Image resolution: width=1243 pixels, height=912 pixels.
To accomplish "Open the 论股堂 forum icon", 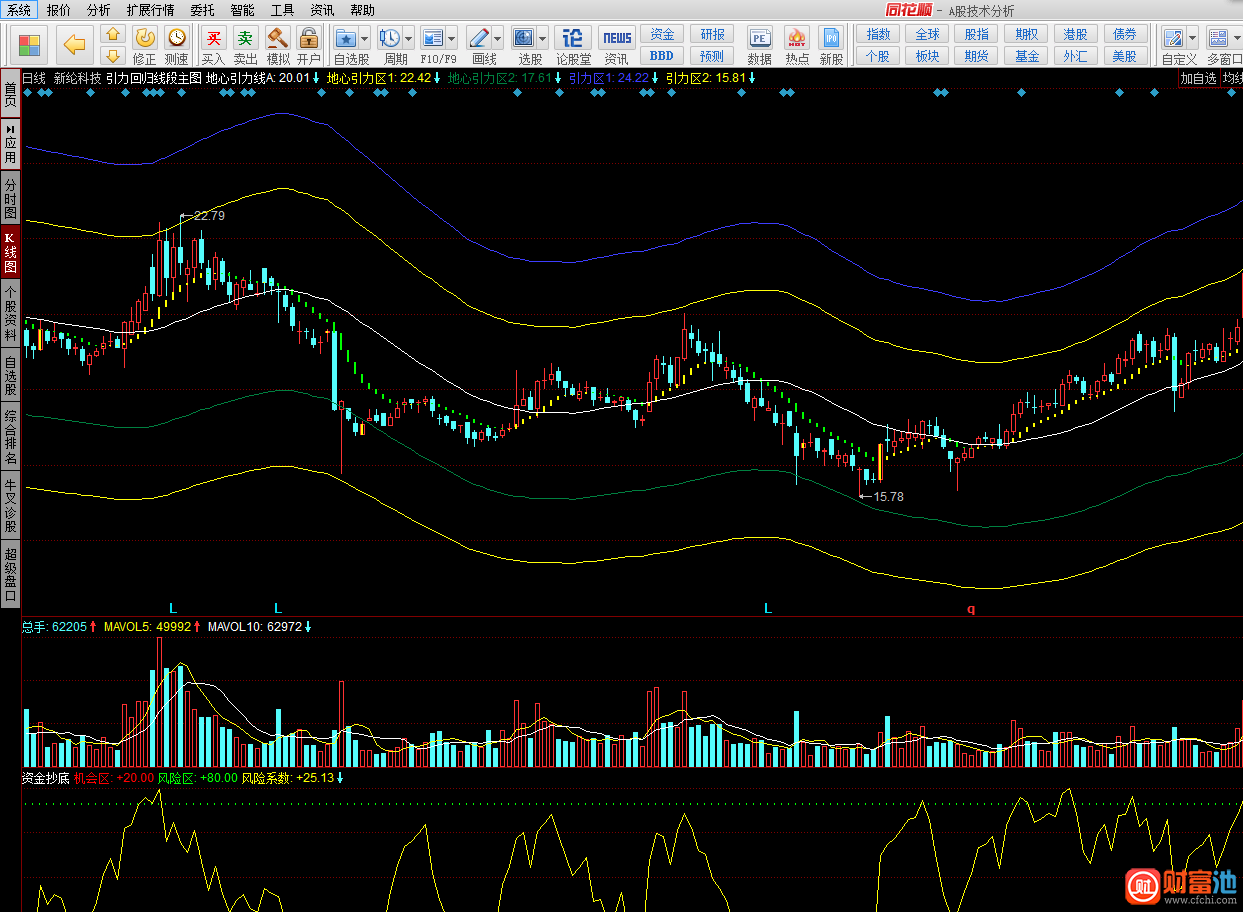I will tap(573, 38).
